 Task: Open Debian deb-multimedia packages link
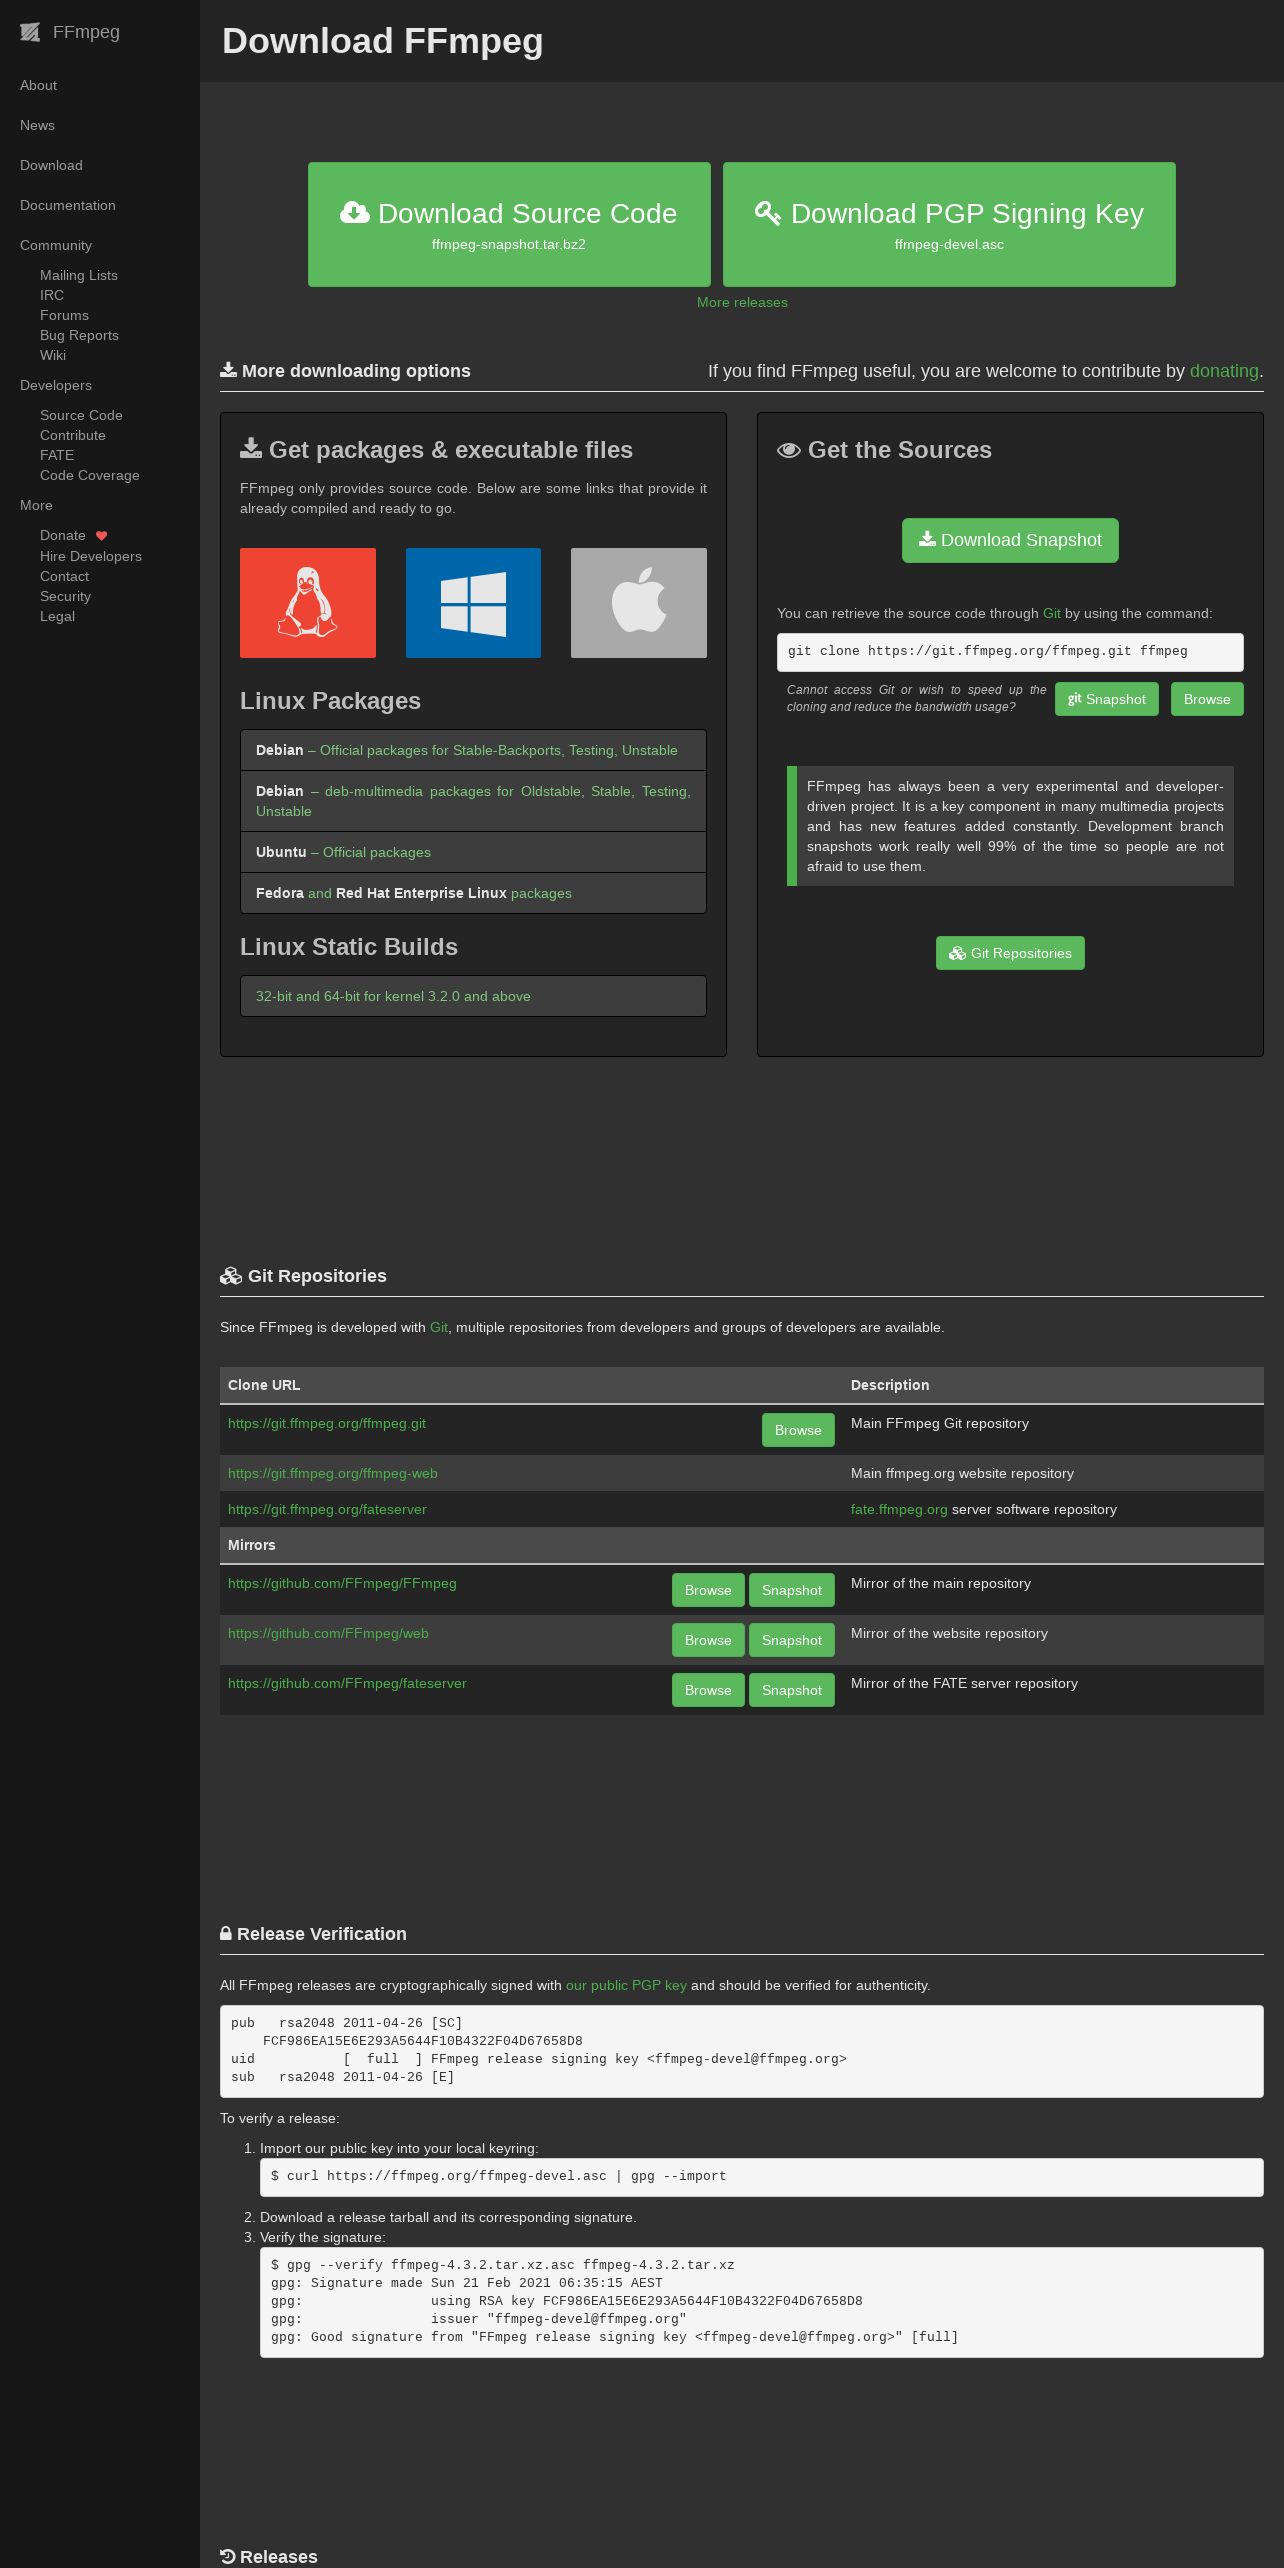tap(473, 801)
